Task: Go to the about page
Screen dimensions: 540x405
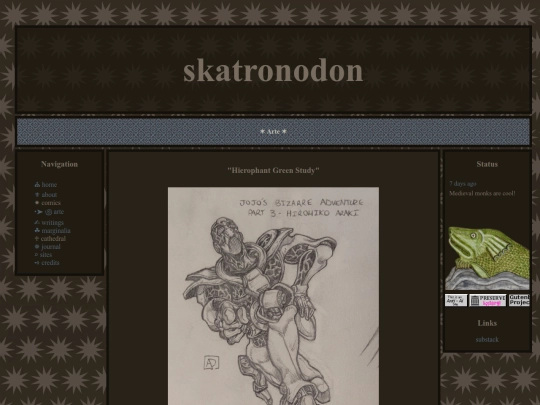Action: [49, 195]
